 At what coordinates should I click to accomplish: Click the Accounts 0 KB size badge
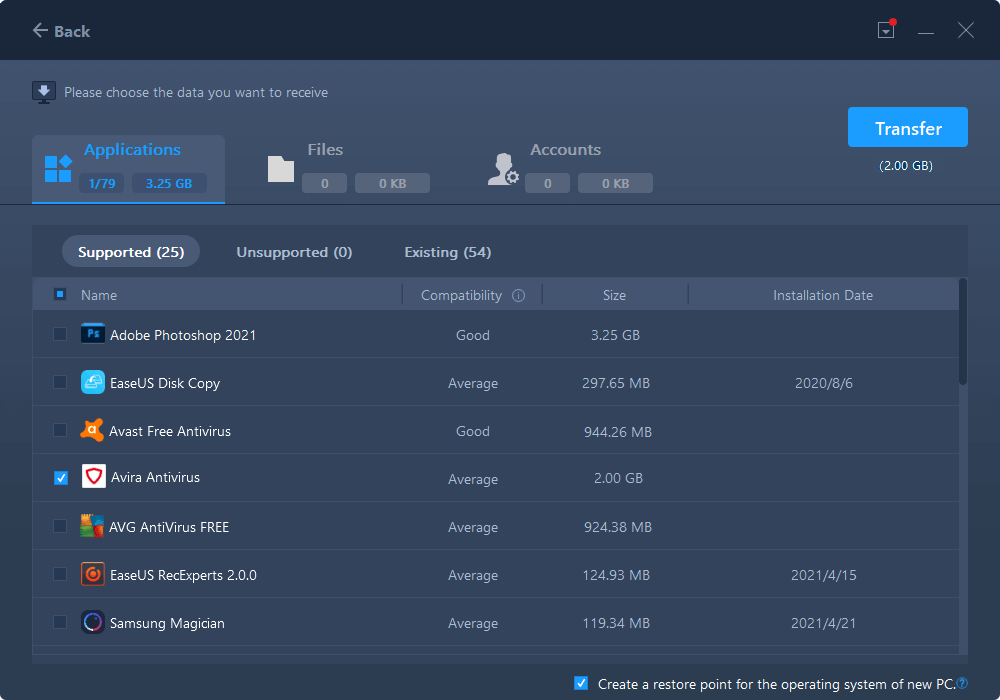615,184
